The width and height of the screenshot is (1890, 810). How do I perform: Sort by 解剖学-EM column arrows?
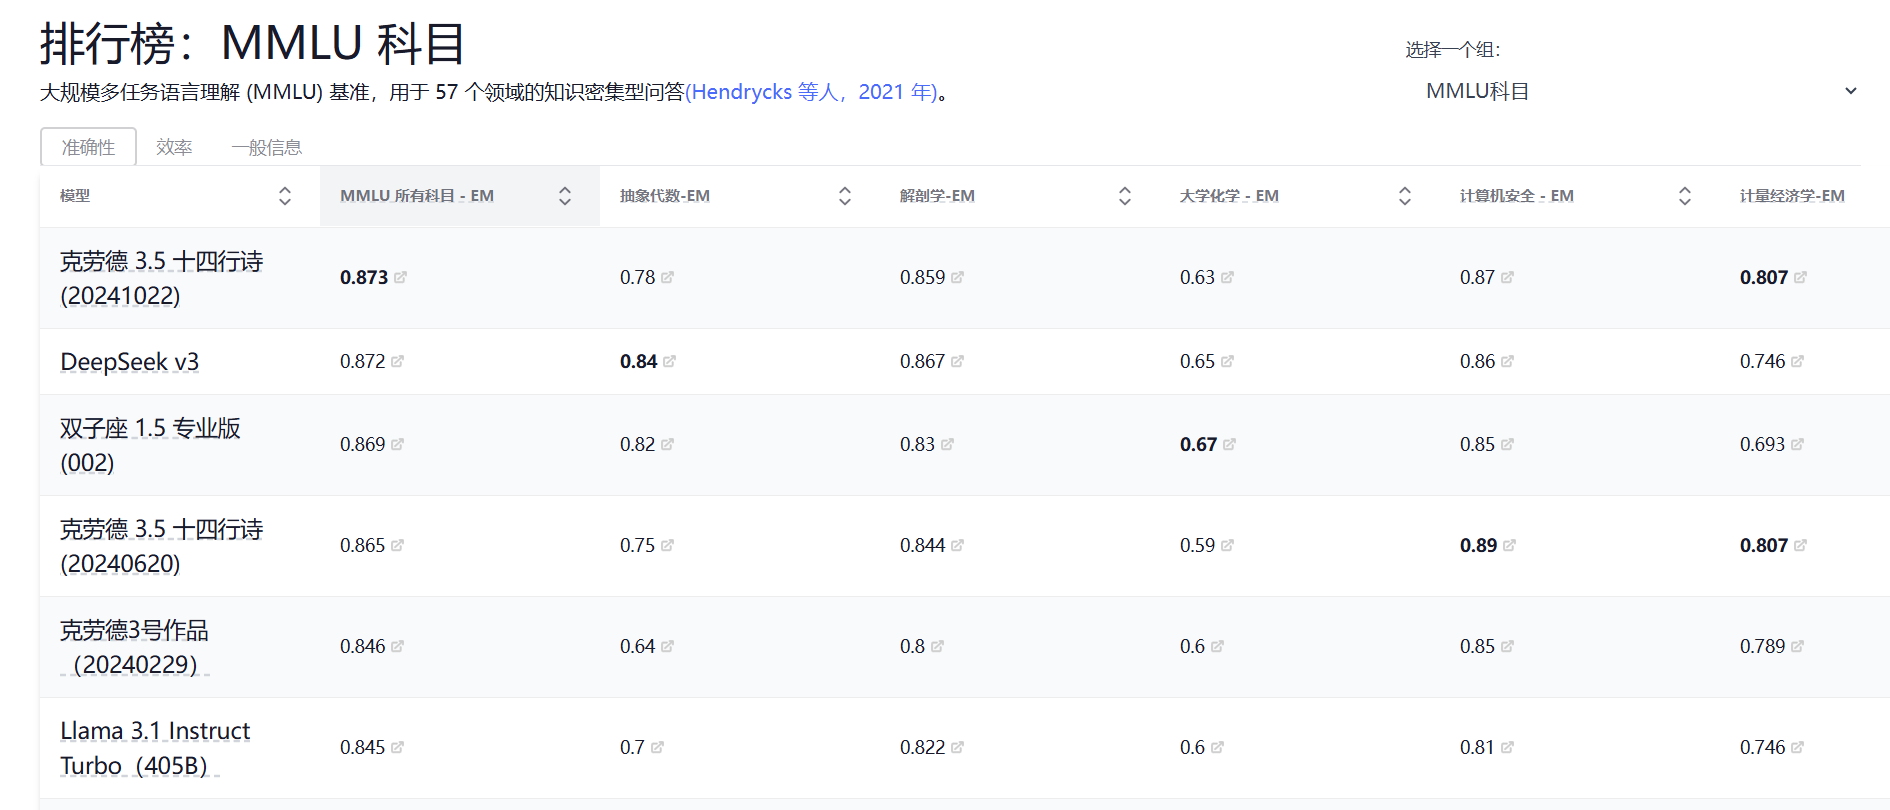(x=1125, y=196)
